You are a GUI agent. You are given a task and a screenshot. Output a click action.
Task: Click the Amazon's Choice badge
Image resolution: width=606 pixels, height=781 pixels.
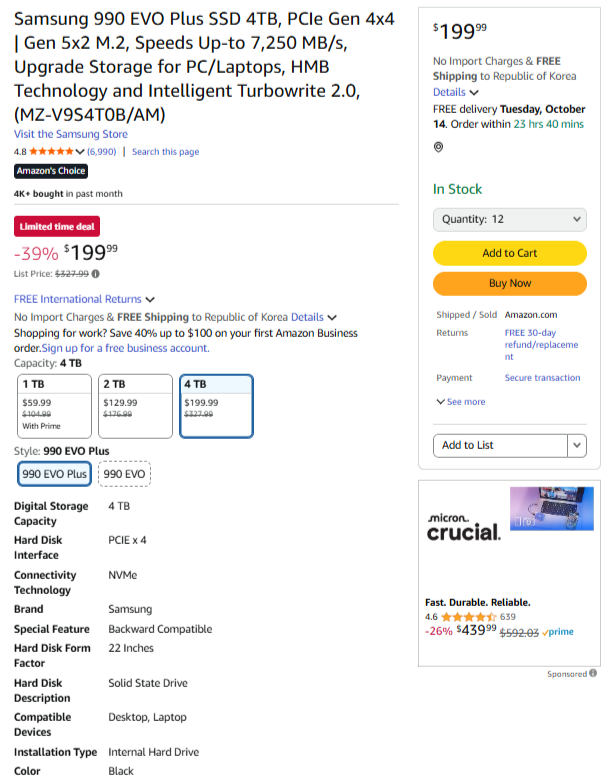51,171
